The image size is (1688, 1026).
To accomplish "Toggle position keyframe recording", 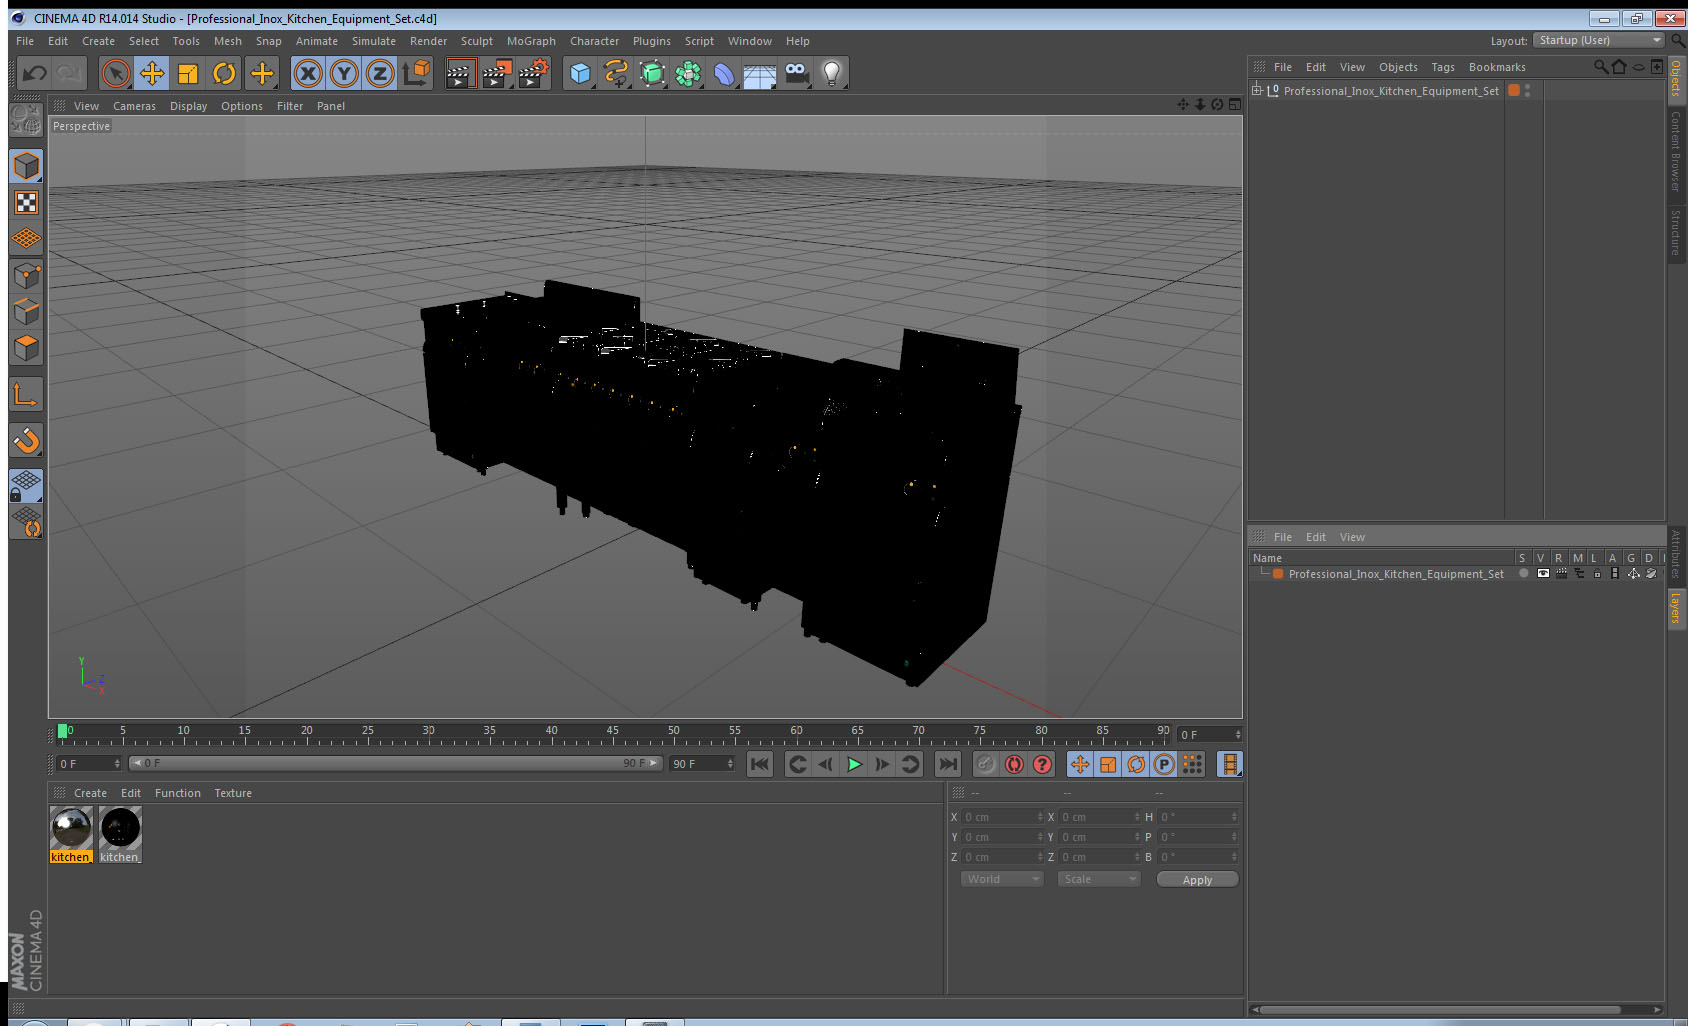I will [x=1080, y=764].
